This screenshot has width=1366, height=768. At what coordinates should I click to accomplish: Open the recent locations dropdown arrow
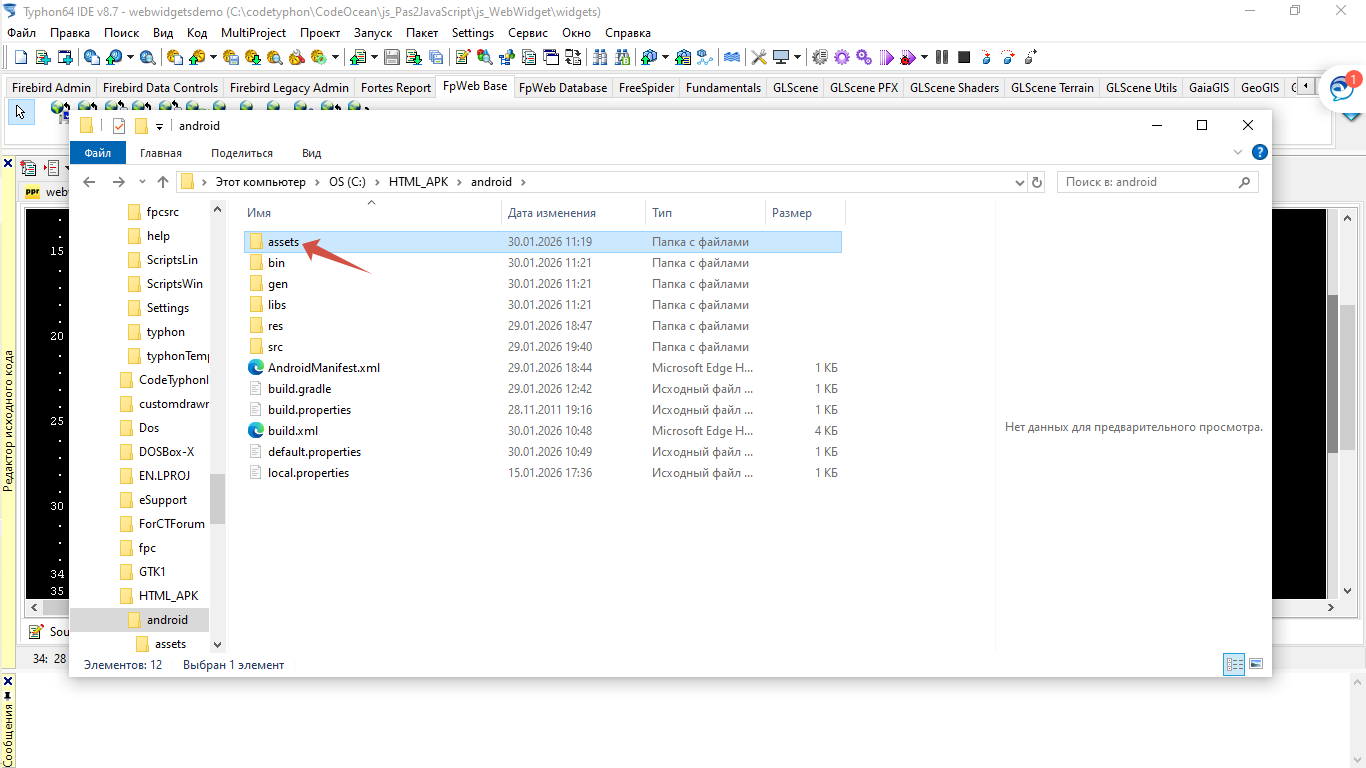[141, 182]
